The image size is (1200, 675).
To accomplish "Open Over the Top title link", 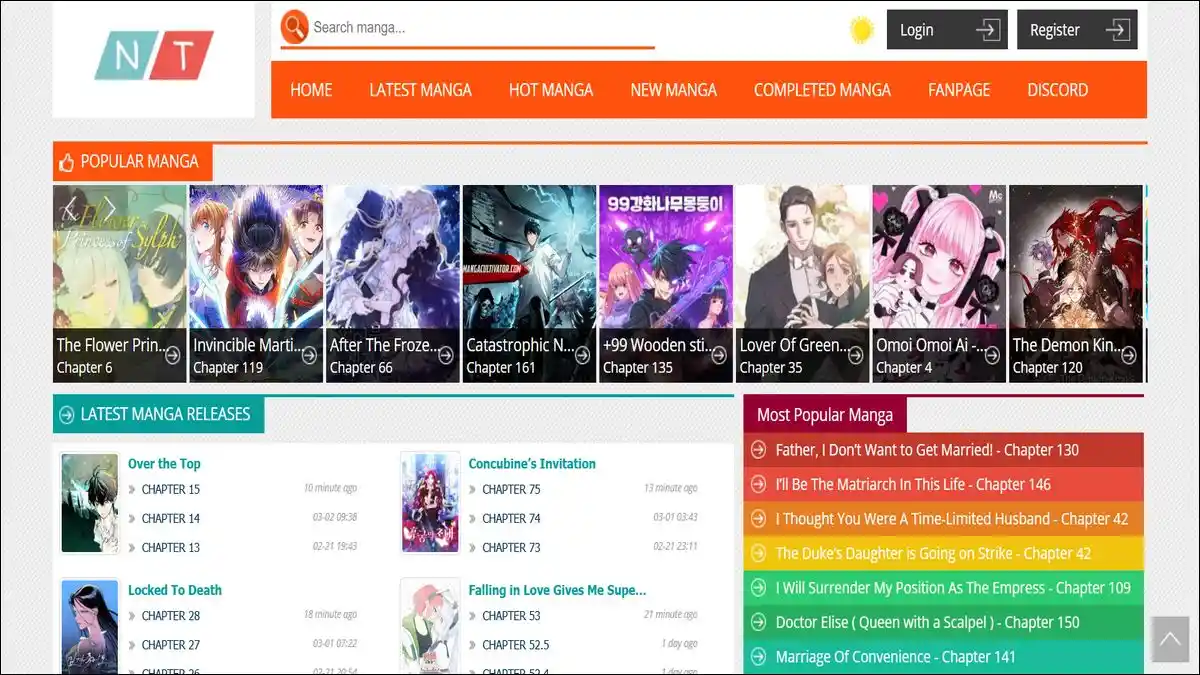I will coord(164,464).
